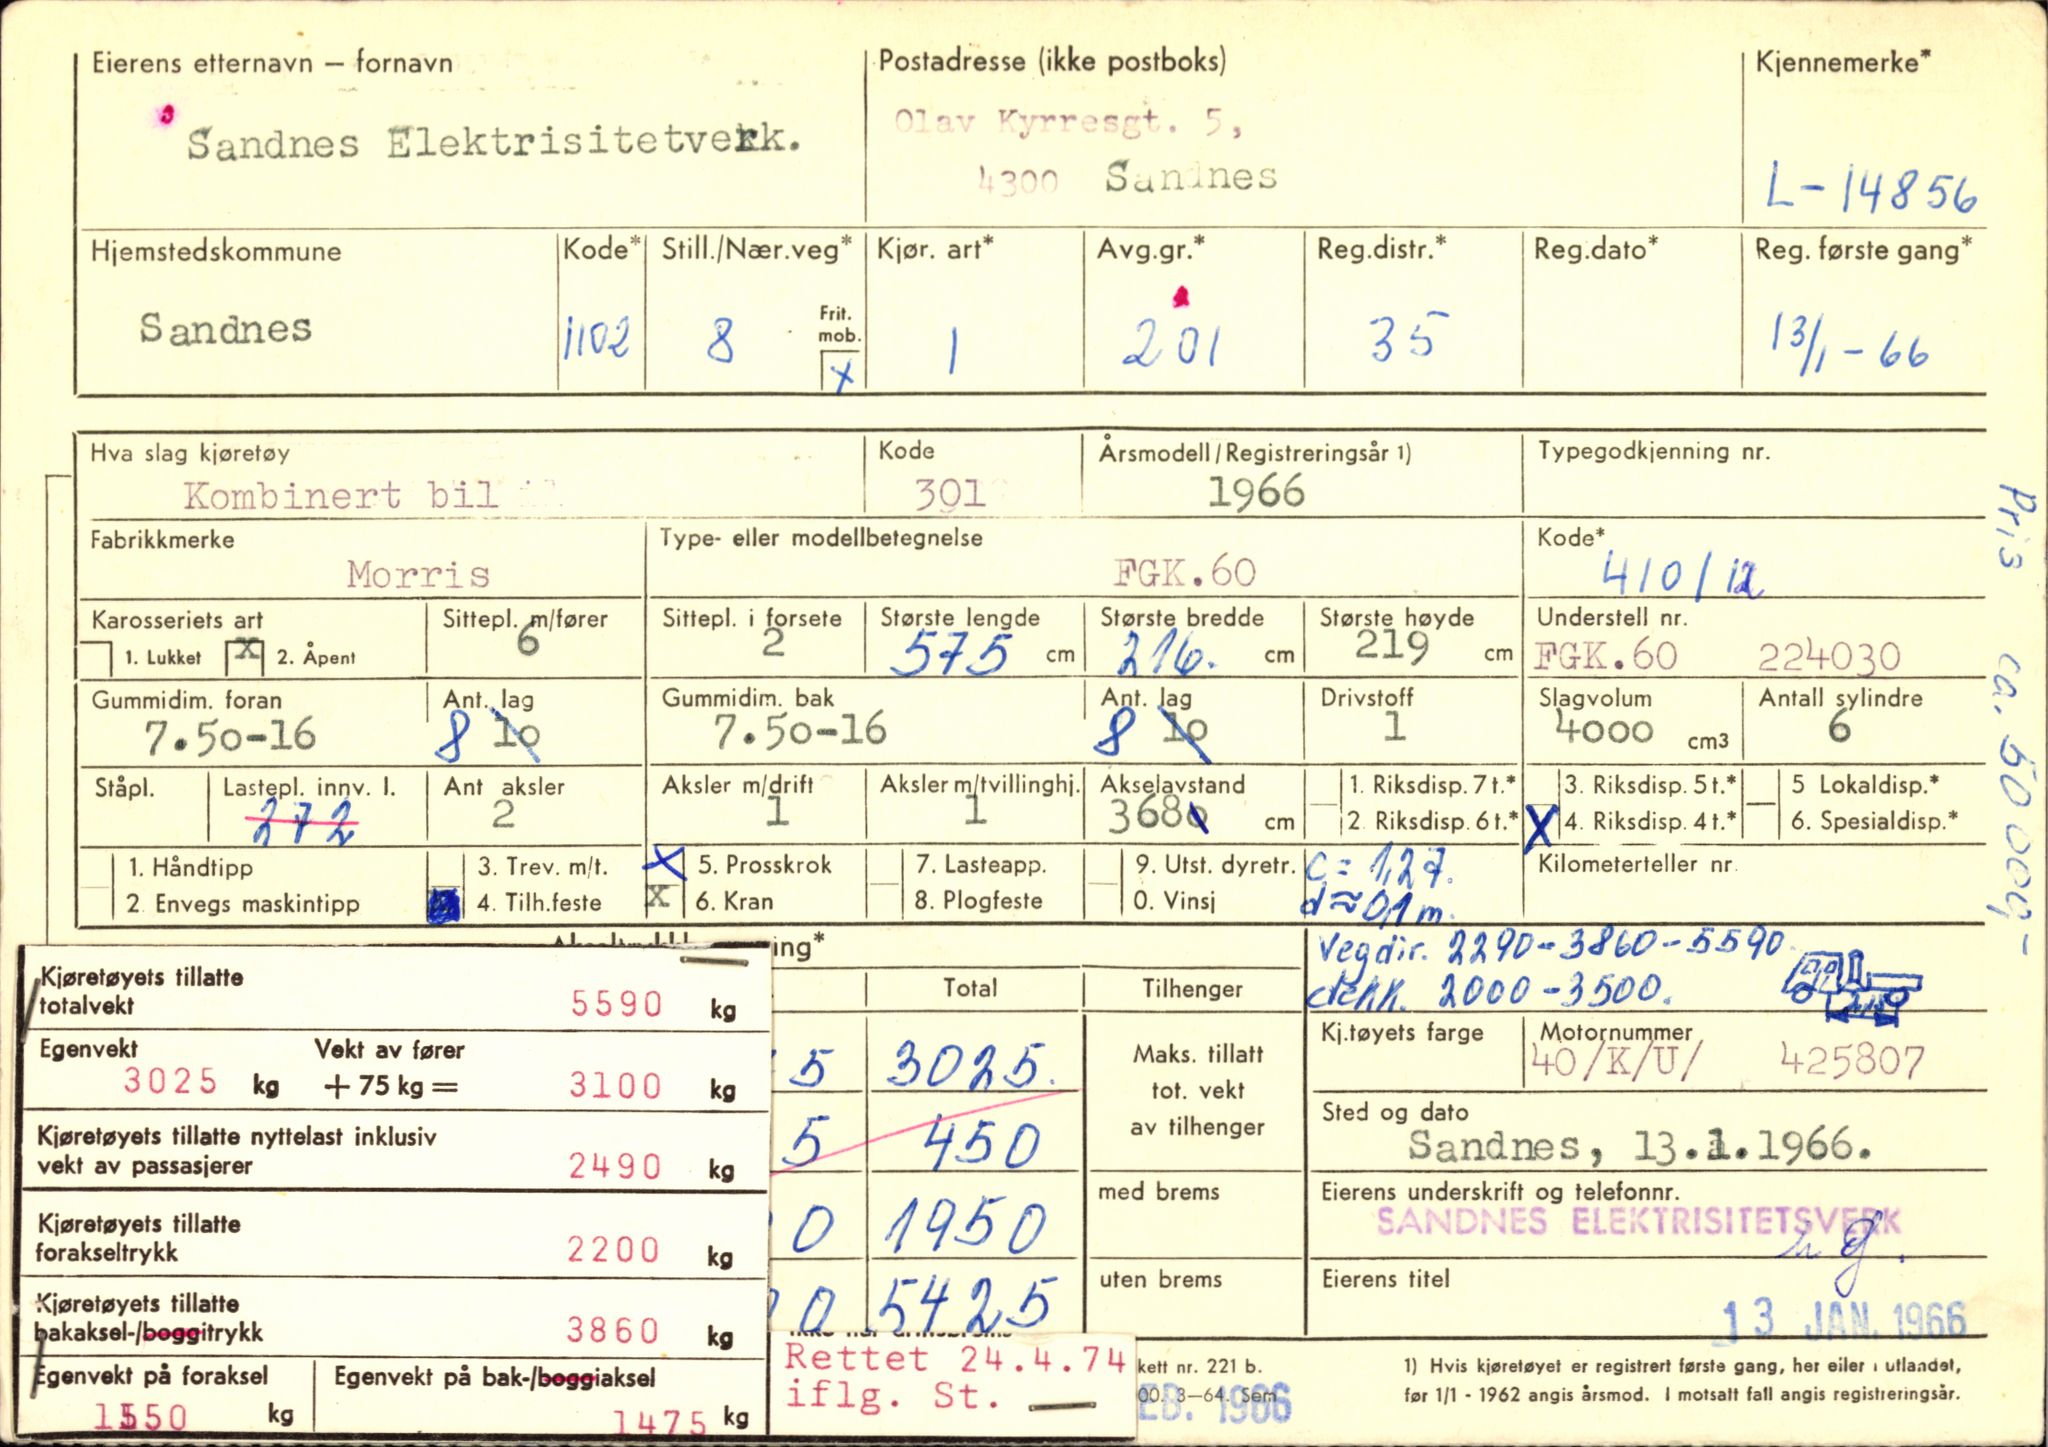
Task: Select handwritten total '1950'
Action: click(967, 1227)
